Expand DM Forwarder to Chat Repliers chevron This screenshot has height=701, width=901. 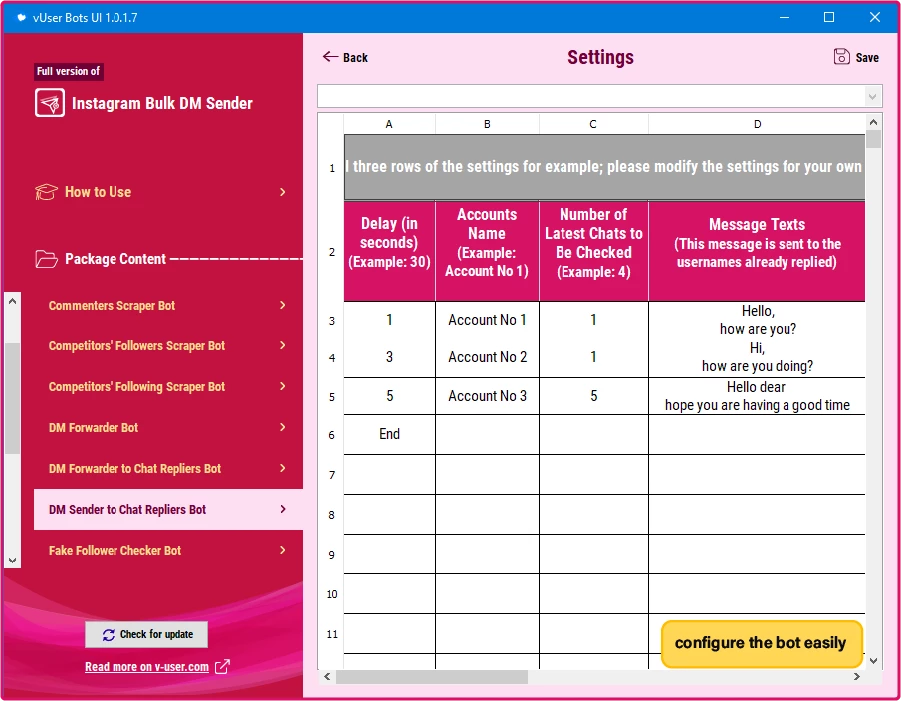point(283,468)
